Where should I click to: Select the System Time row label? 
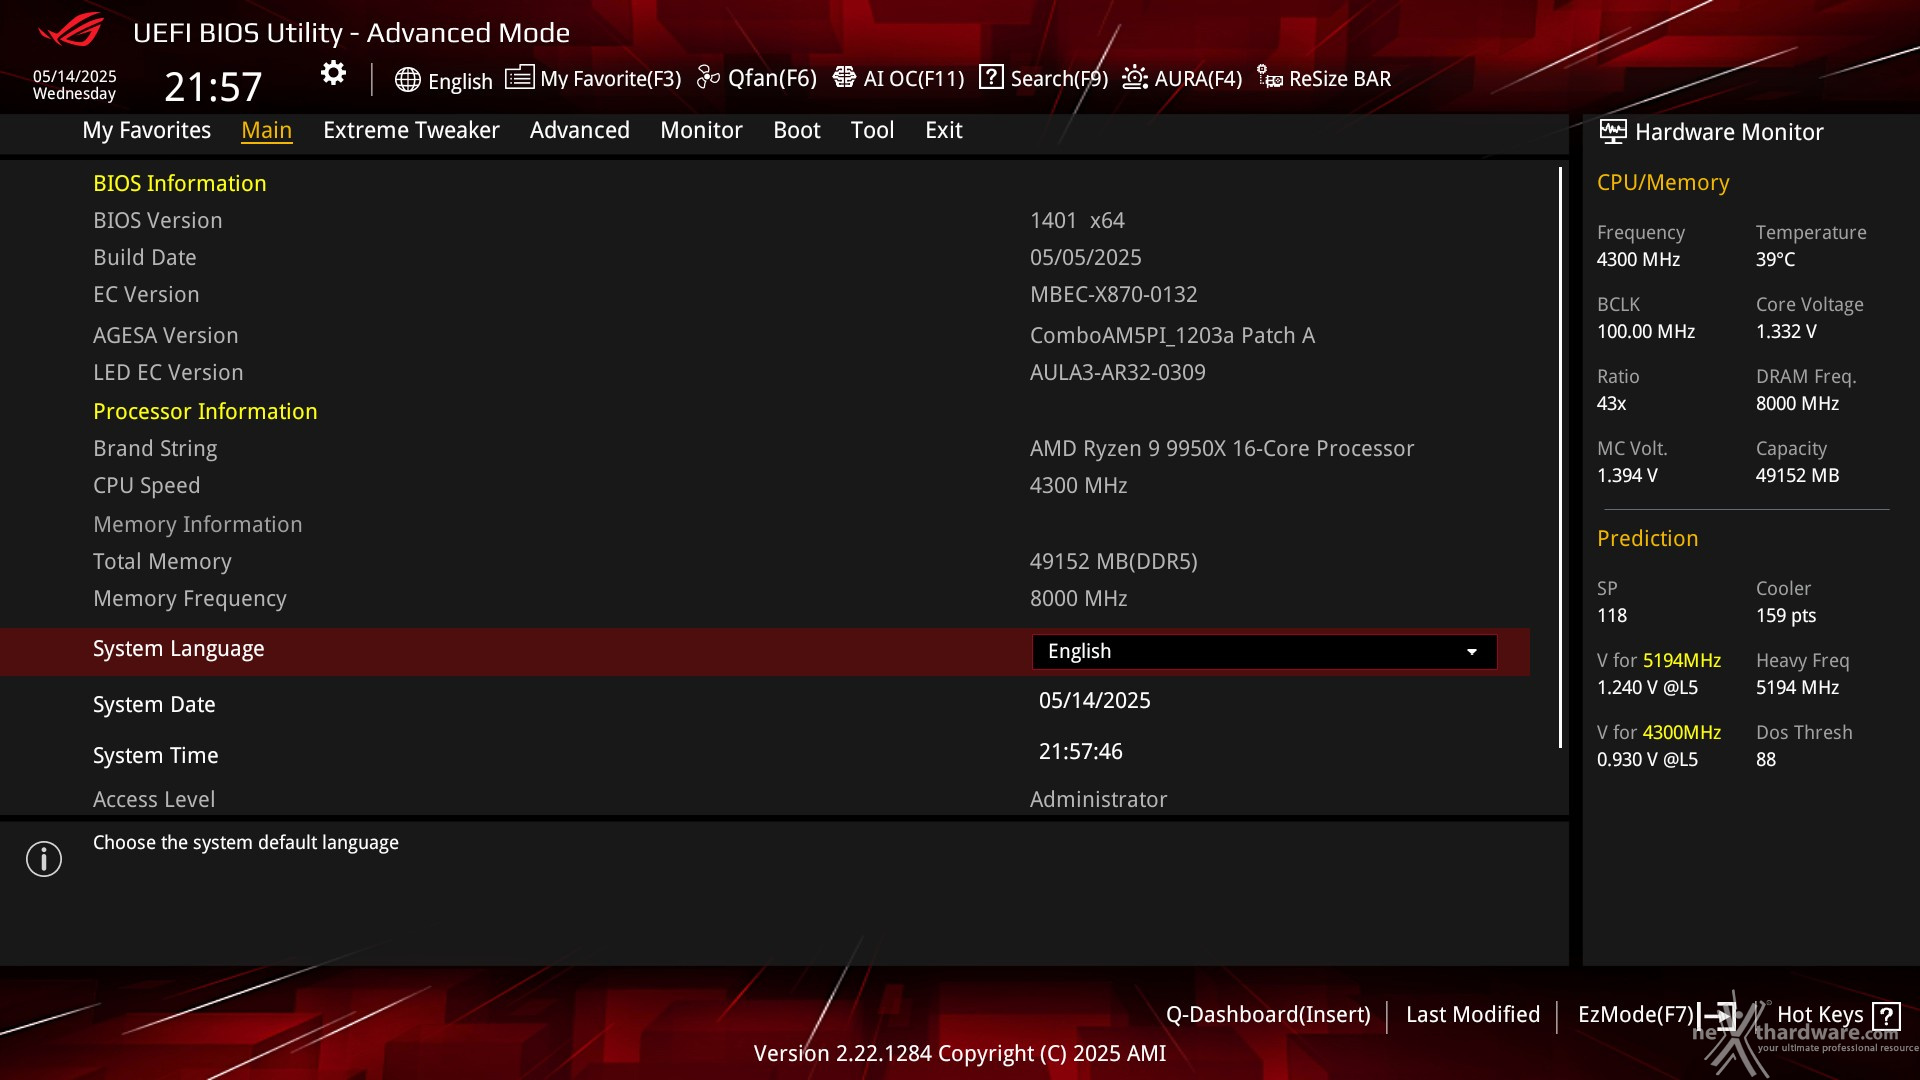[156, 756]
